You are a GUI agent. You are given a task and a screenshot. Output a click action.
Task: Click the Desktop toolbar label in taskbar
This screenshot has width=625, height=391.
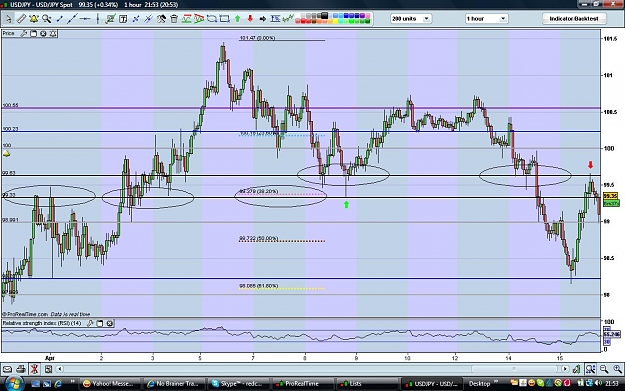coord(479,383)
